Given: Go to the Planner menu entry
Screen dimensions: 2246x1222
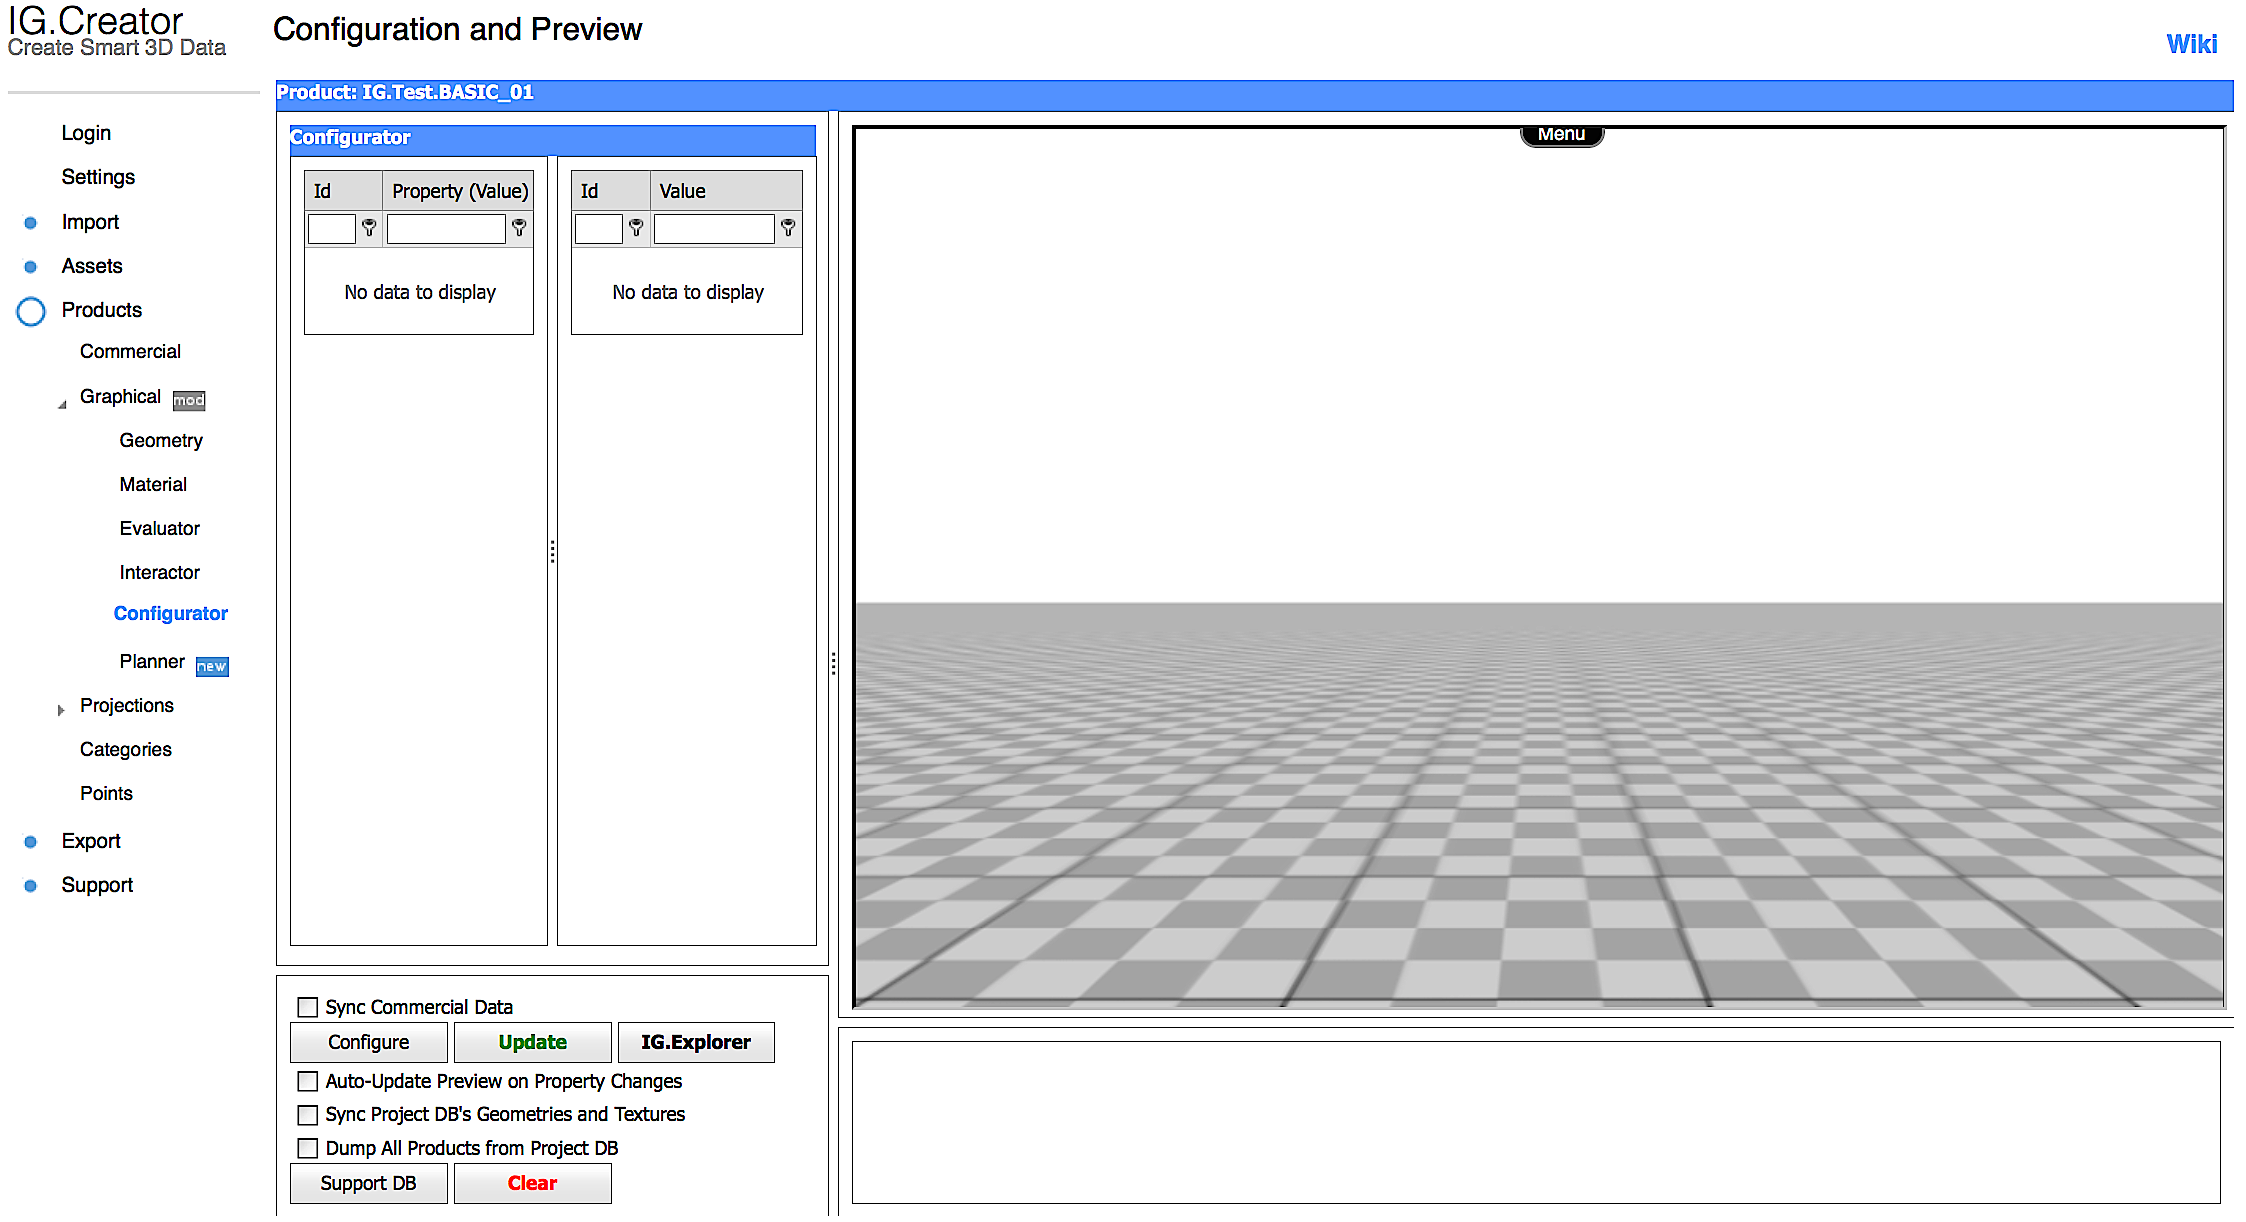Looking at the screenshot, I should [x=152, y=662].
